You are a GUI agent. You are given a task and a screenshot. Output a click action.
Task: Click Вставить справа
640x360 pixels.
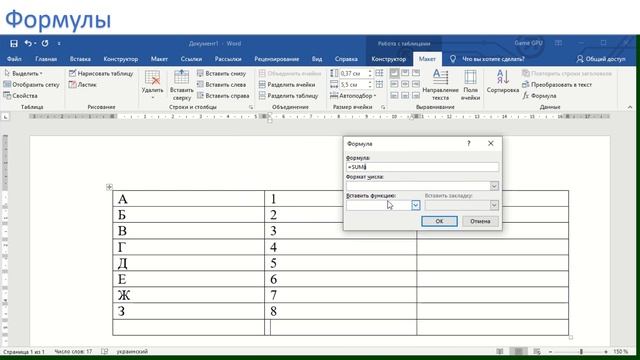pos(223,96)
